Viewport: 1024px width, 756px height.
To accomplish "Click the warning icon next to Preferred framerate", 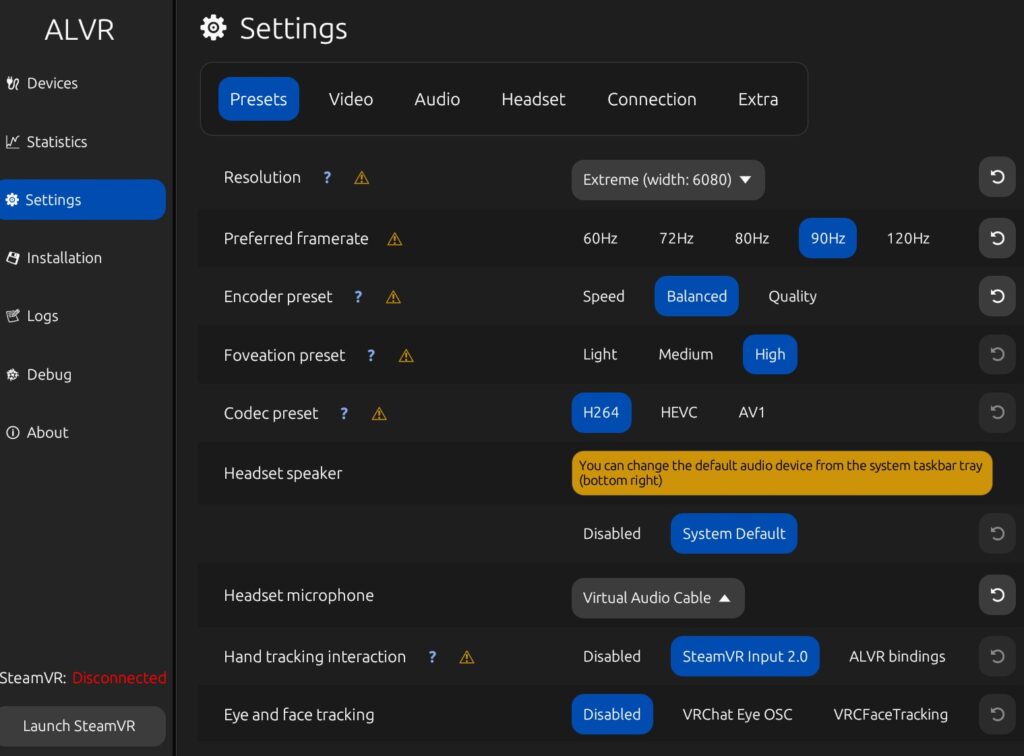I will (x=395, y=239).
